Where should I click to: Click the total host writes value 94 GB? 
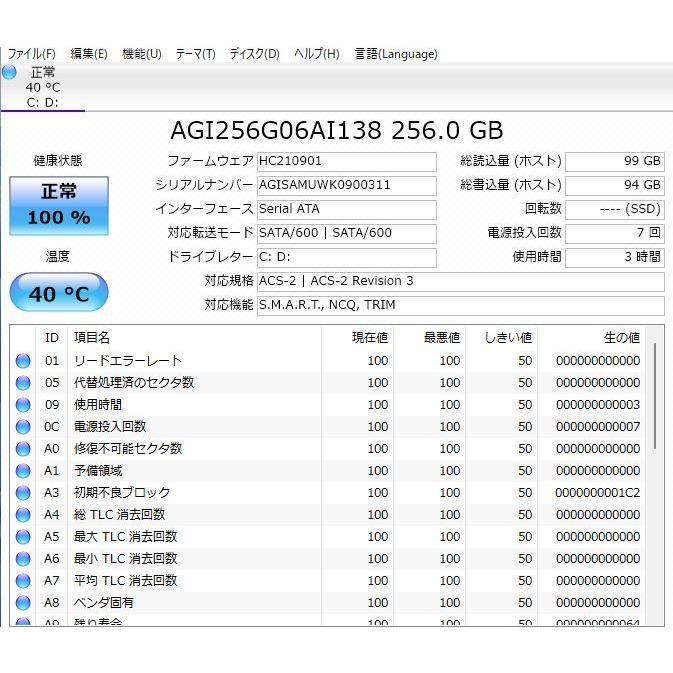coord(615,186)
